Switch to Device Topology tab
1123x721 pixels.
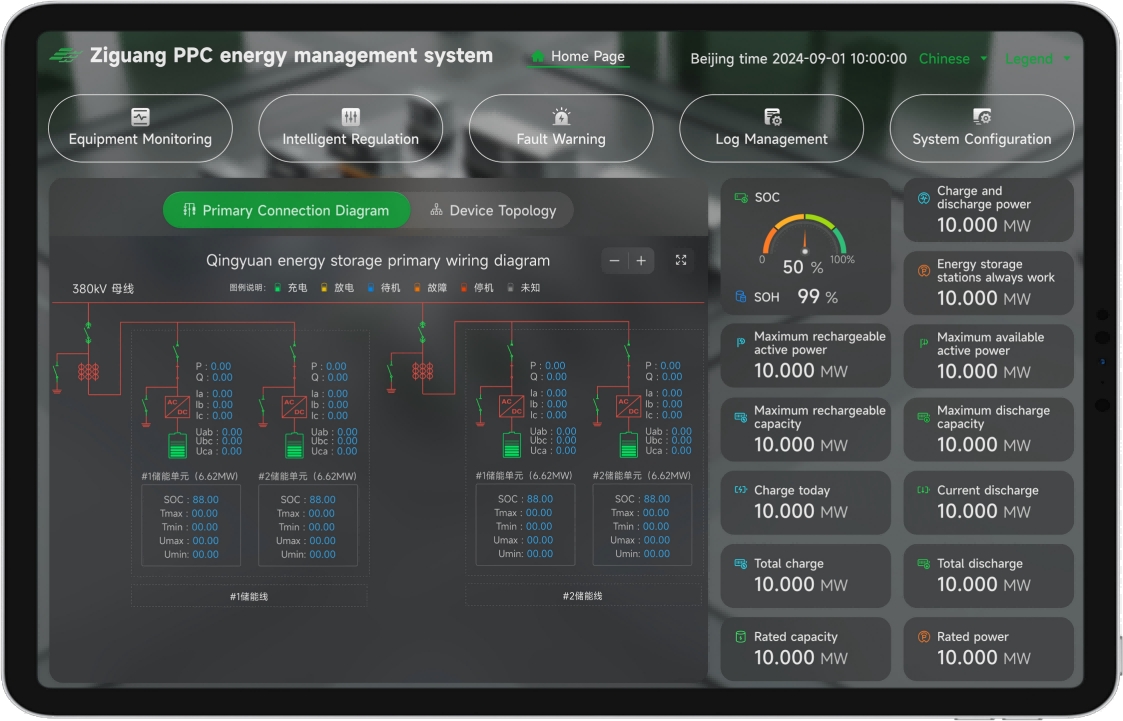click(x=492, y=211)
